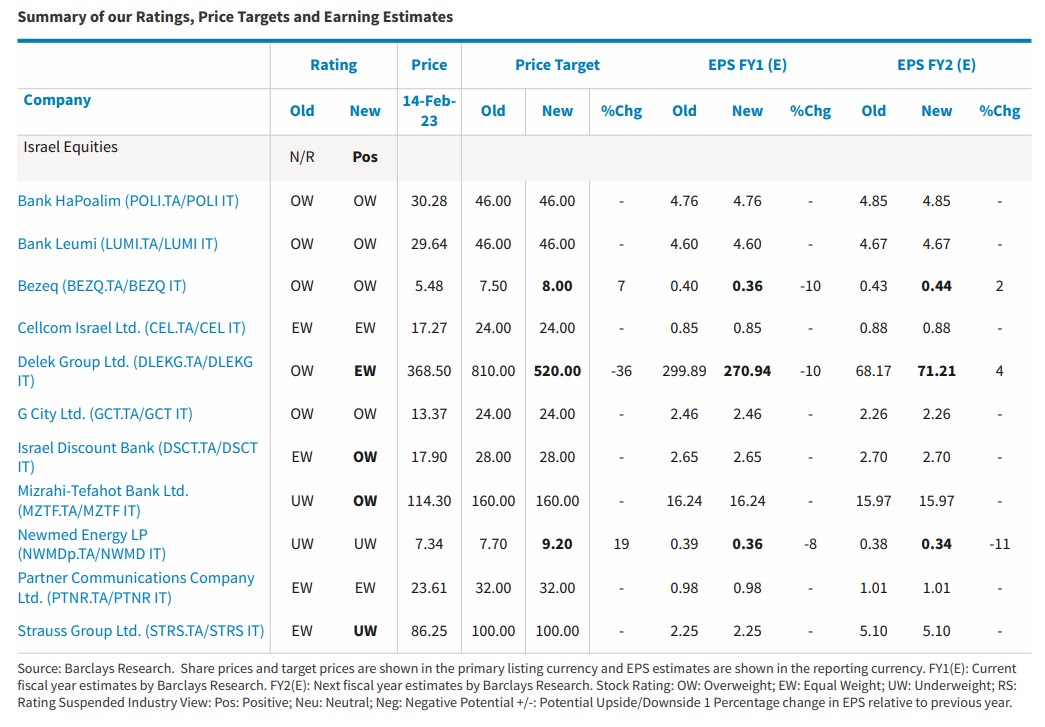Select Israel Discount Bank's price 17.90
Image resolution: width=1045 pixels, height=727 pixels.
[x=429, y=457]
